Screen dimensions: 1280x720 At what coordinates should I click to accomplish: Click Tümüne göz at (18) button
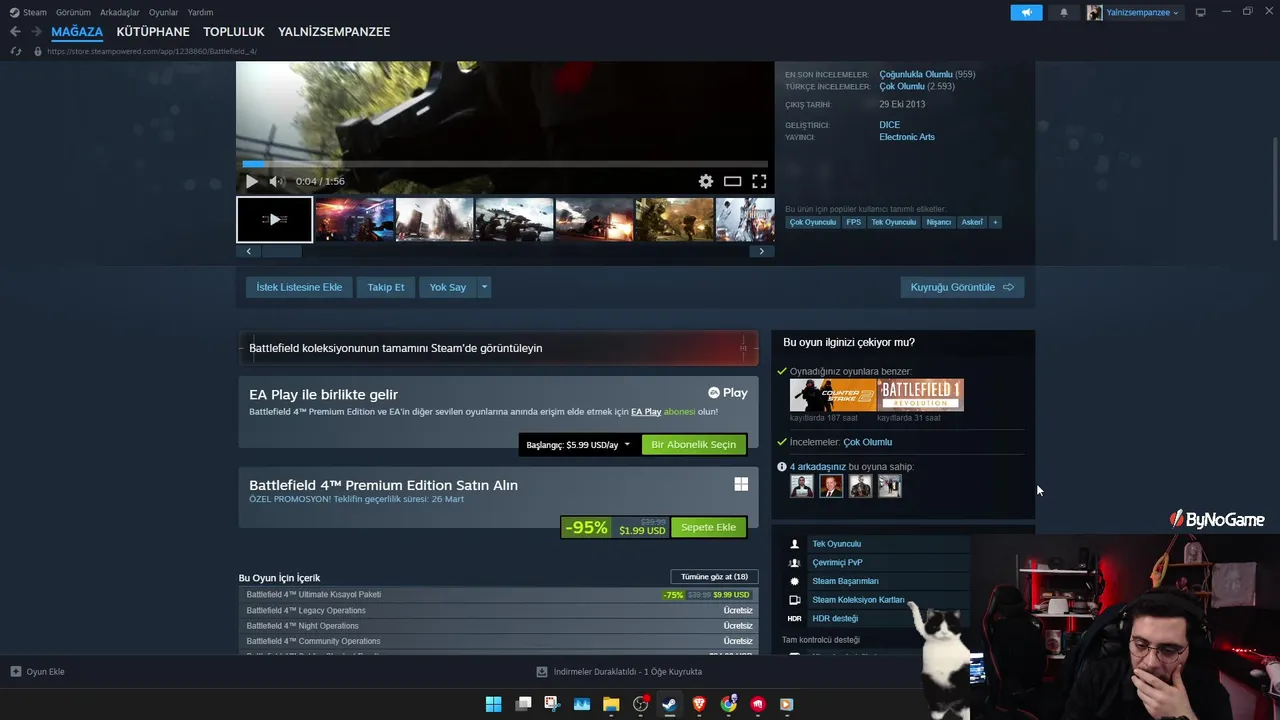click(714, 577)
